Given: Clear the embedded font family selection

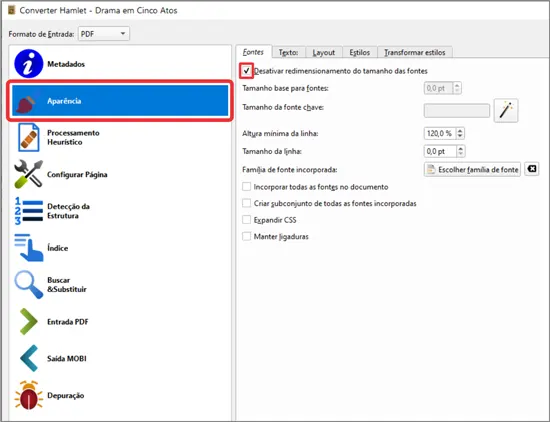Looking at the screenshot, I should [532, 169].
